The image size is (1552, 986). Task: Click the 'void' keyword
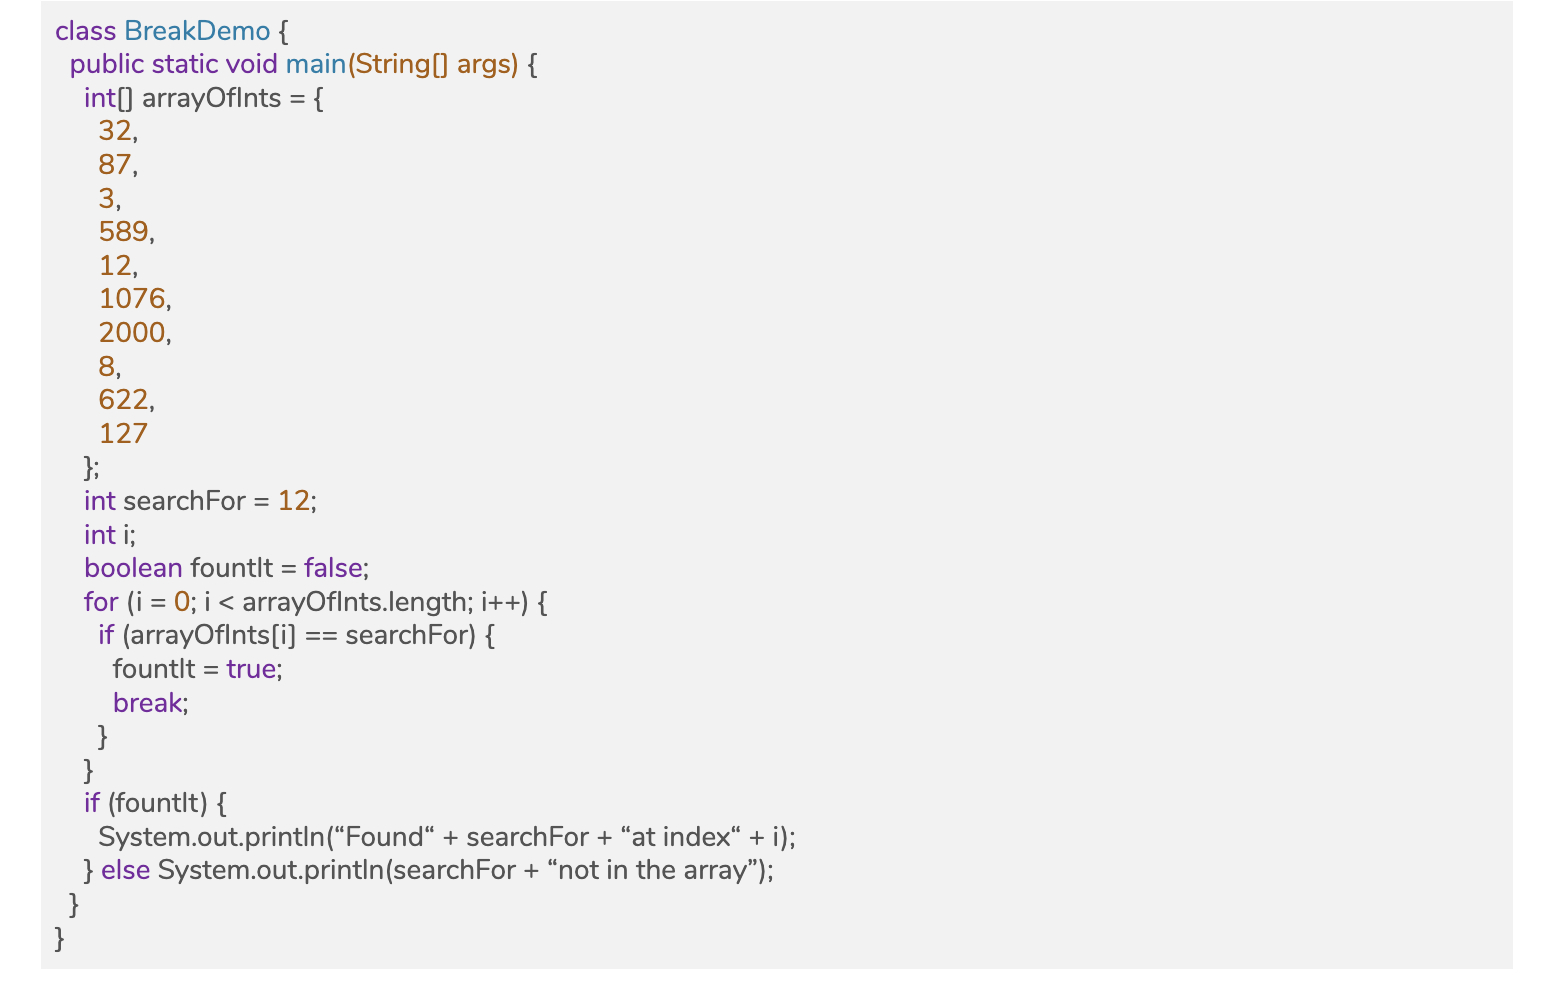251,65
